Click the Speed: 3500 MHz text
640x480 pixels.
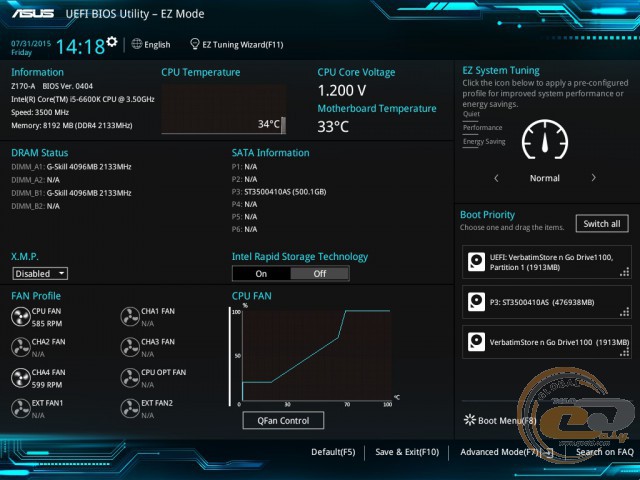(x=40, y=112)
